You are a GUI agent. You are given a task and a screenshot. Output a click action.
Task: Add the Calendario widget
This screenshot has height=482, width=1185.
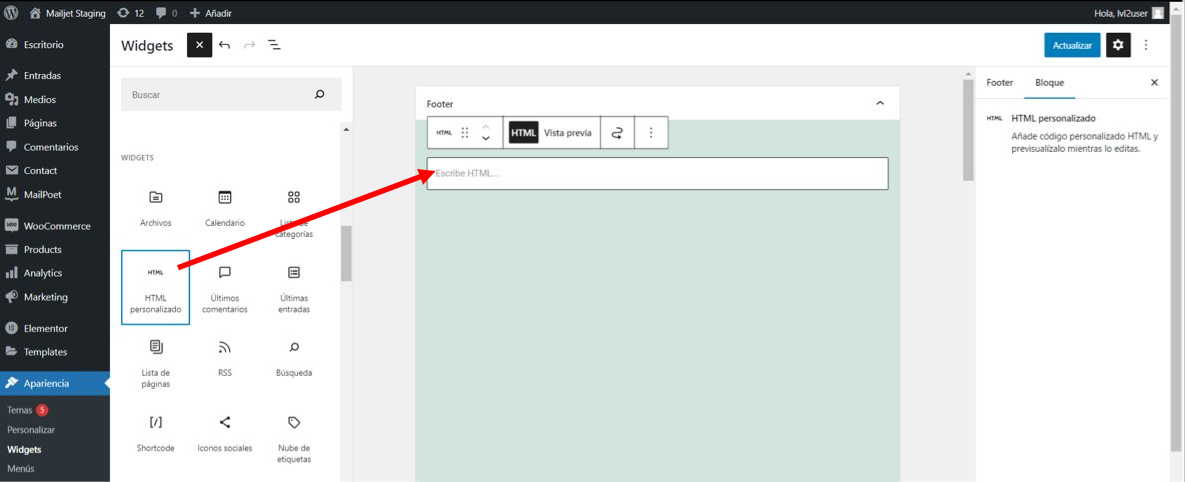(224, 209)
